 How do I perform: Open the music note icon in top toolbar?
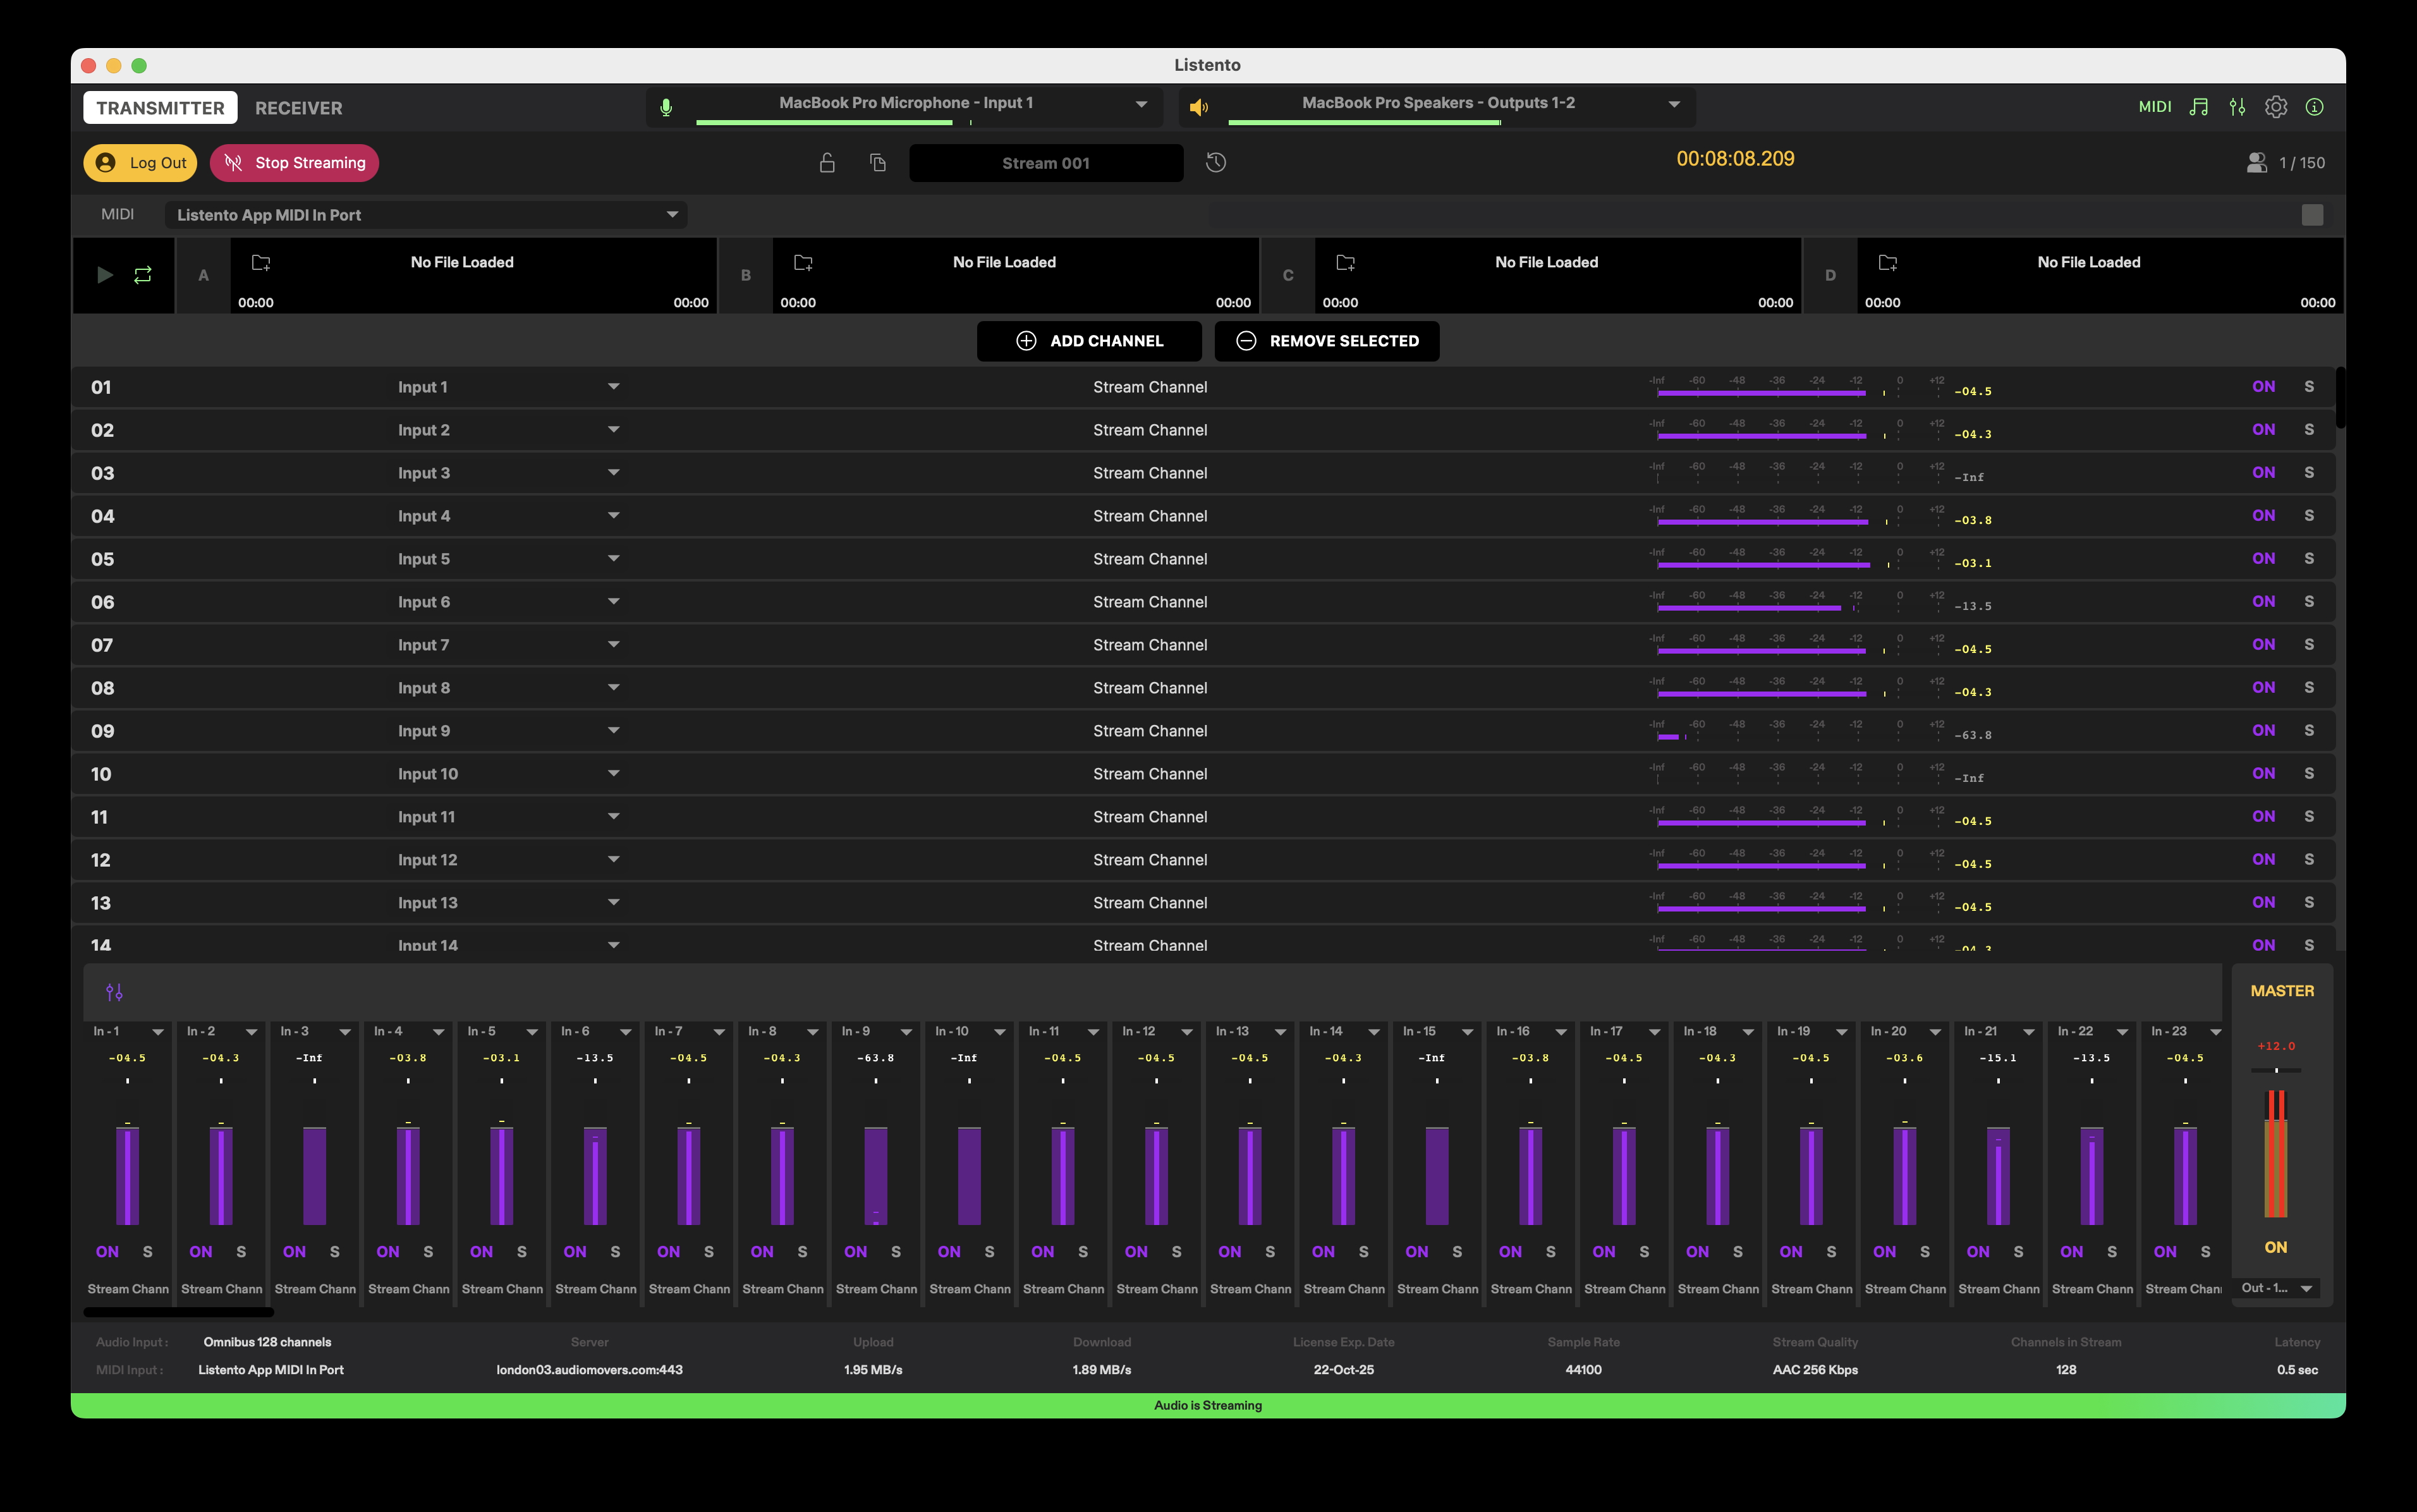(x=2198, y=107)
